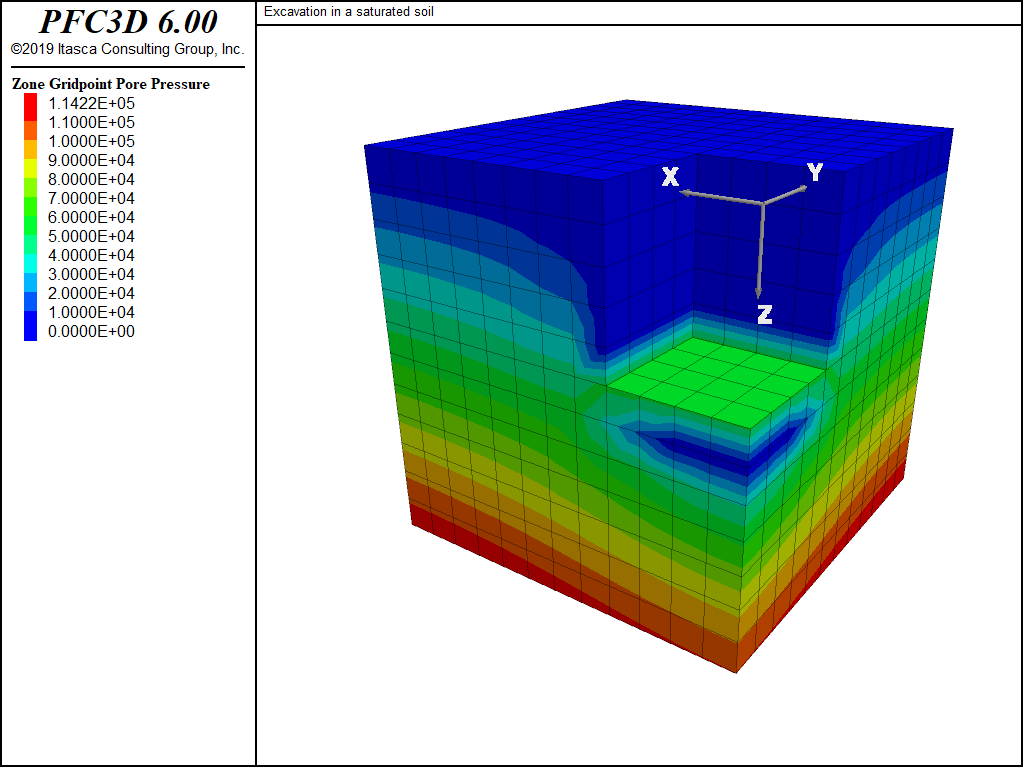Click the 1.1000E+05 legend value
The width and height of the screenshot is (1024, 768).
[91, 122]
